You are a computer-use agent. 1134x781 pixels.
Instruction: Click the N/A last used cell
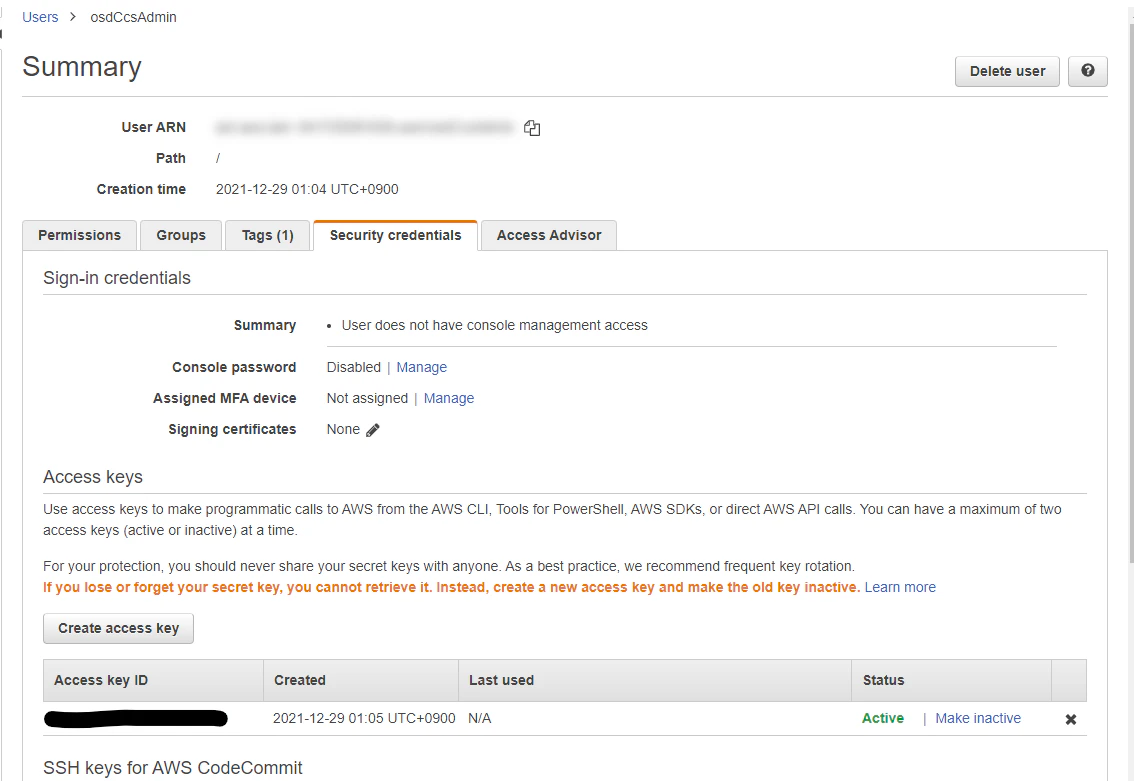click(479, 718)
